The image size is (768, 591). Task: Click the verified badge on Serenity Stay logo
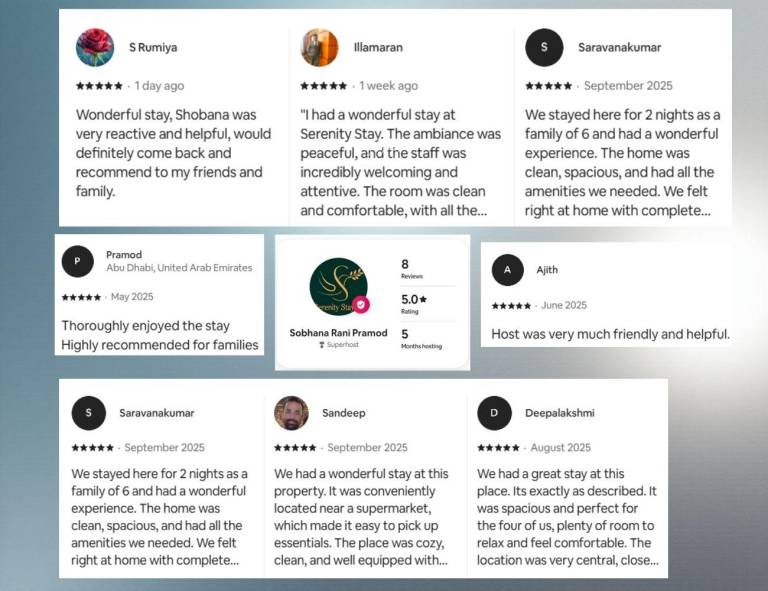coord(361,304)
